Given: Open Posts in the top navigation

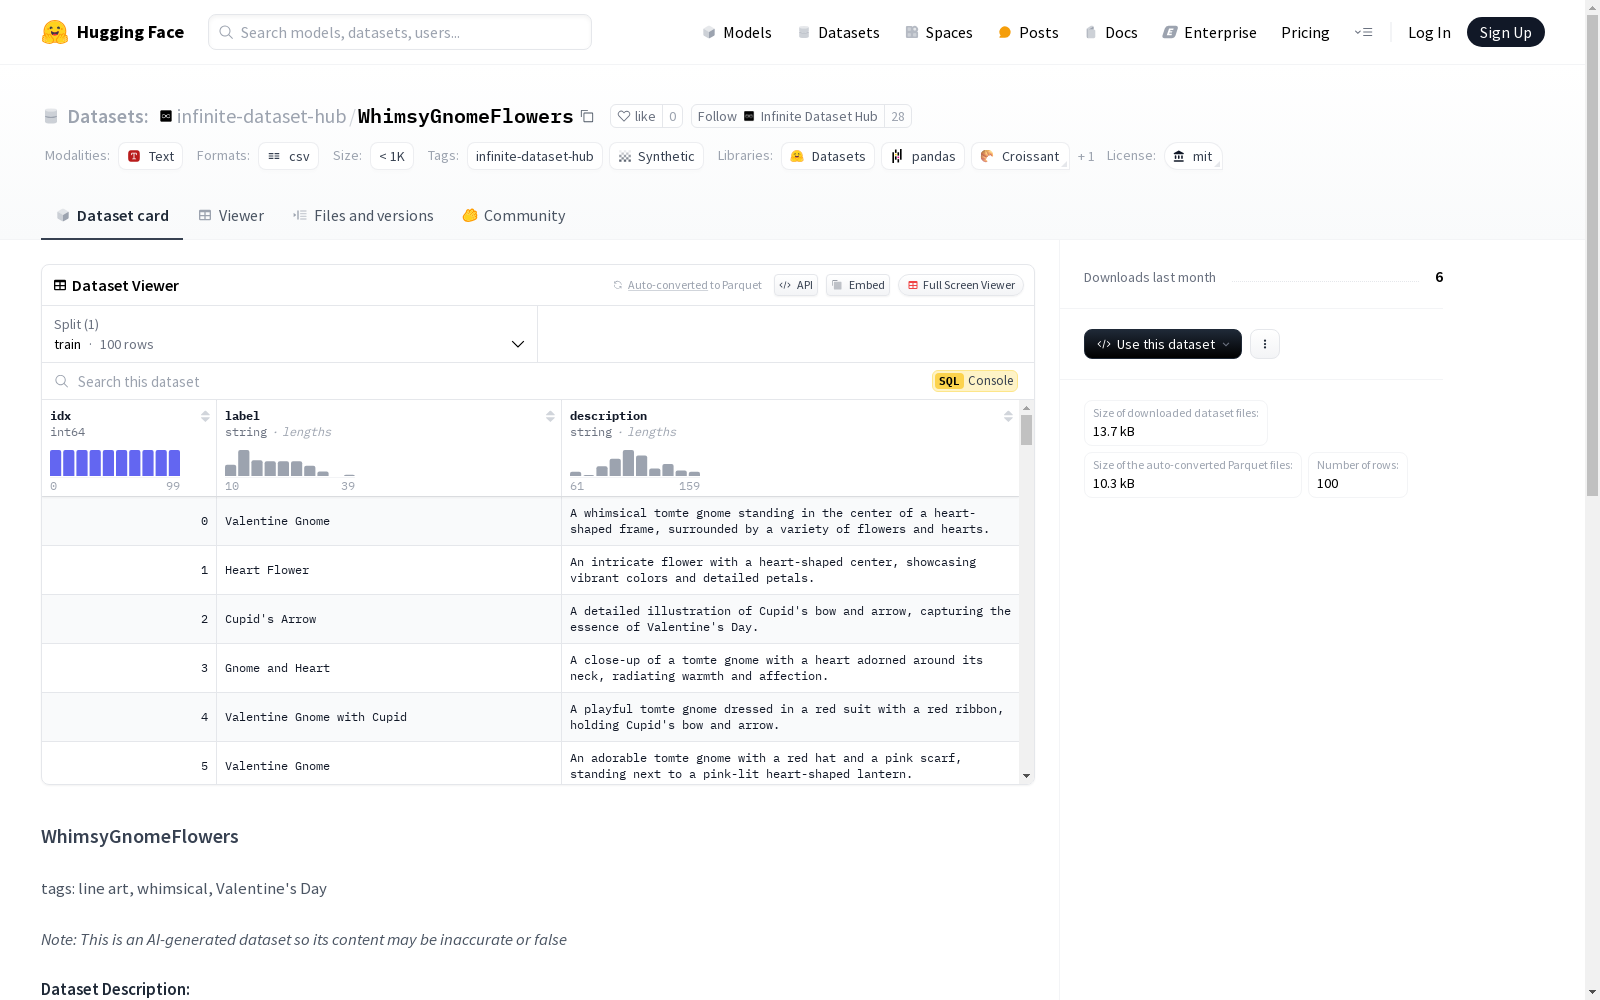Looking at the screenshot, I should tap(1028, 33).
